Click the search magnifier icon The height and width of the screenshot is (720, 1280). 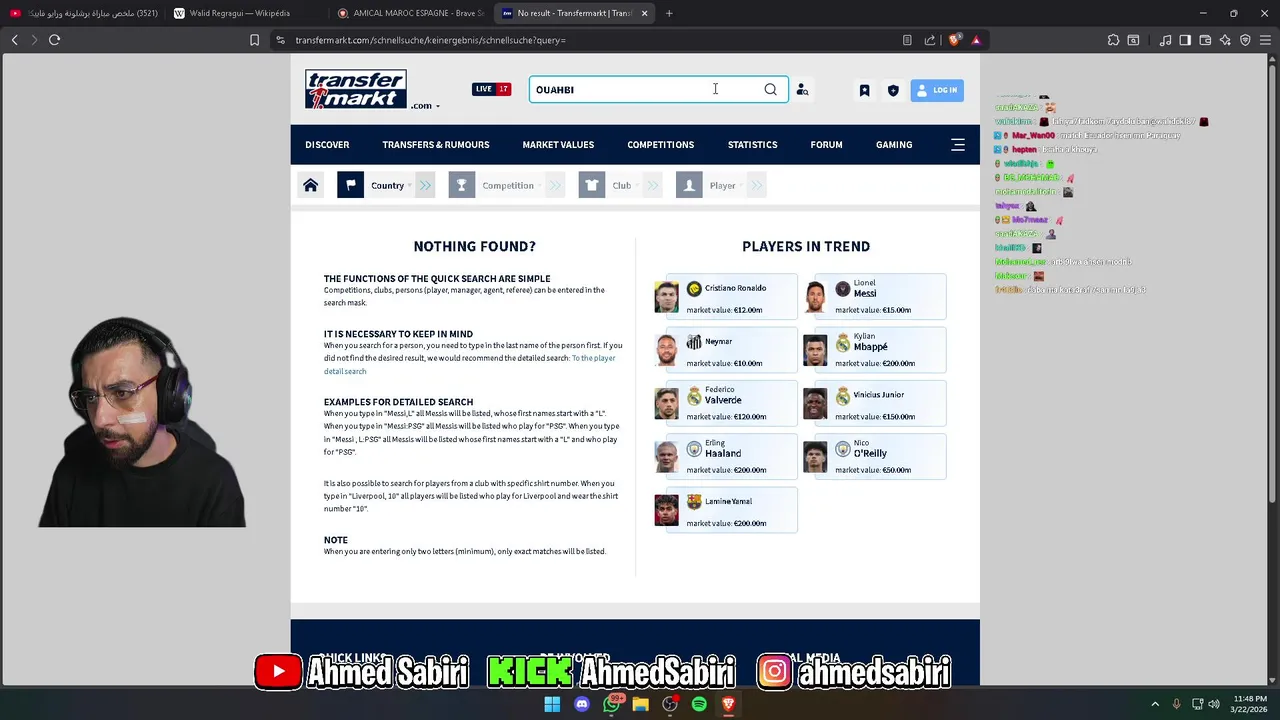point(770,90)
